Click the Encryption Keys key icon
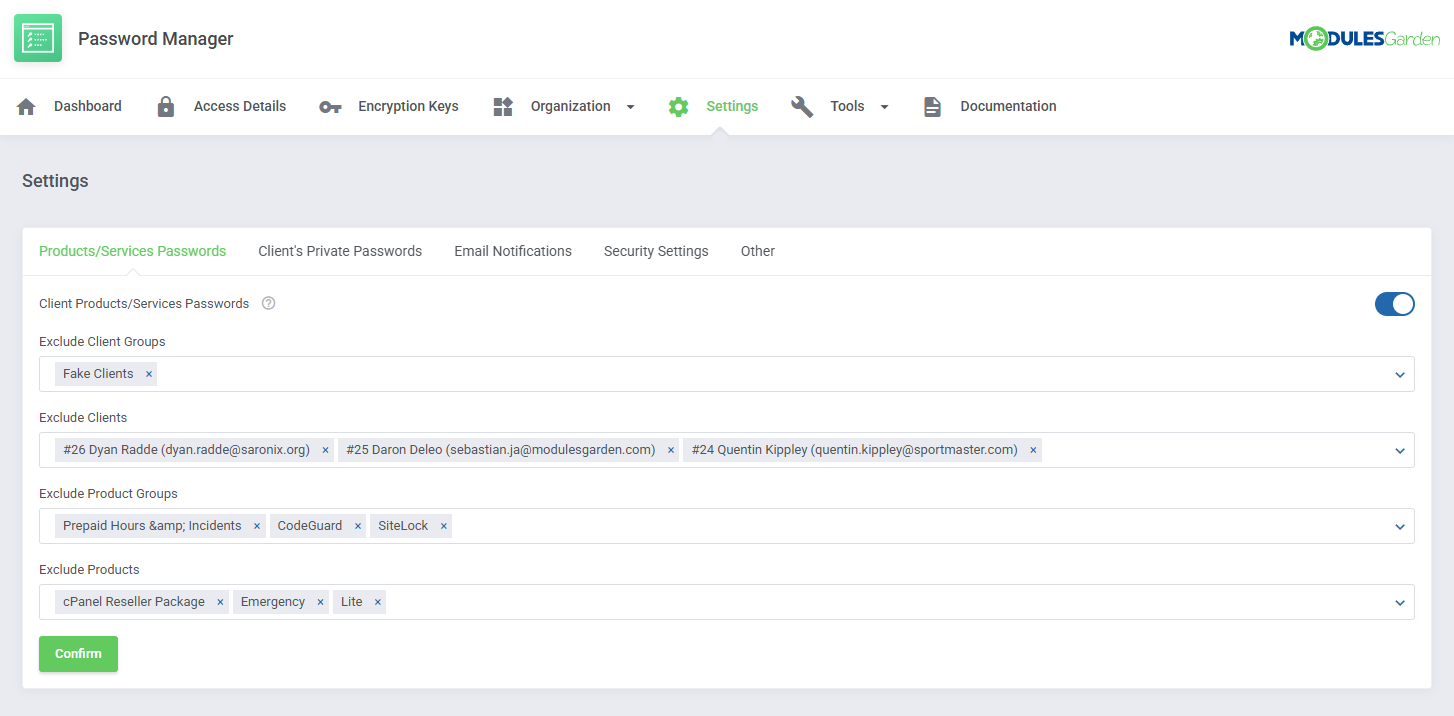 [x=330, y=107]
